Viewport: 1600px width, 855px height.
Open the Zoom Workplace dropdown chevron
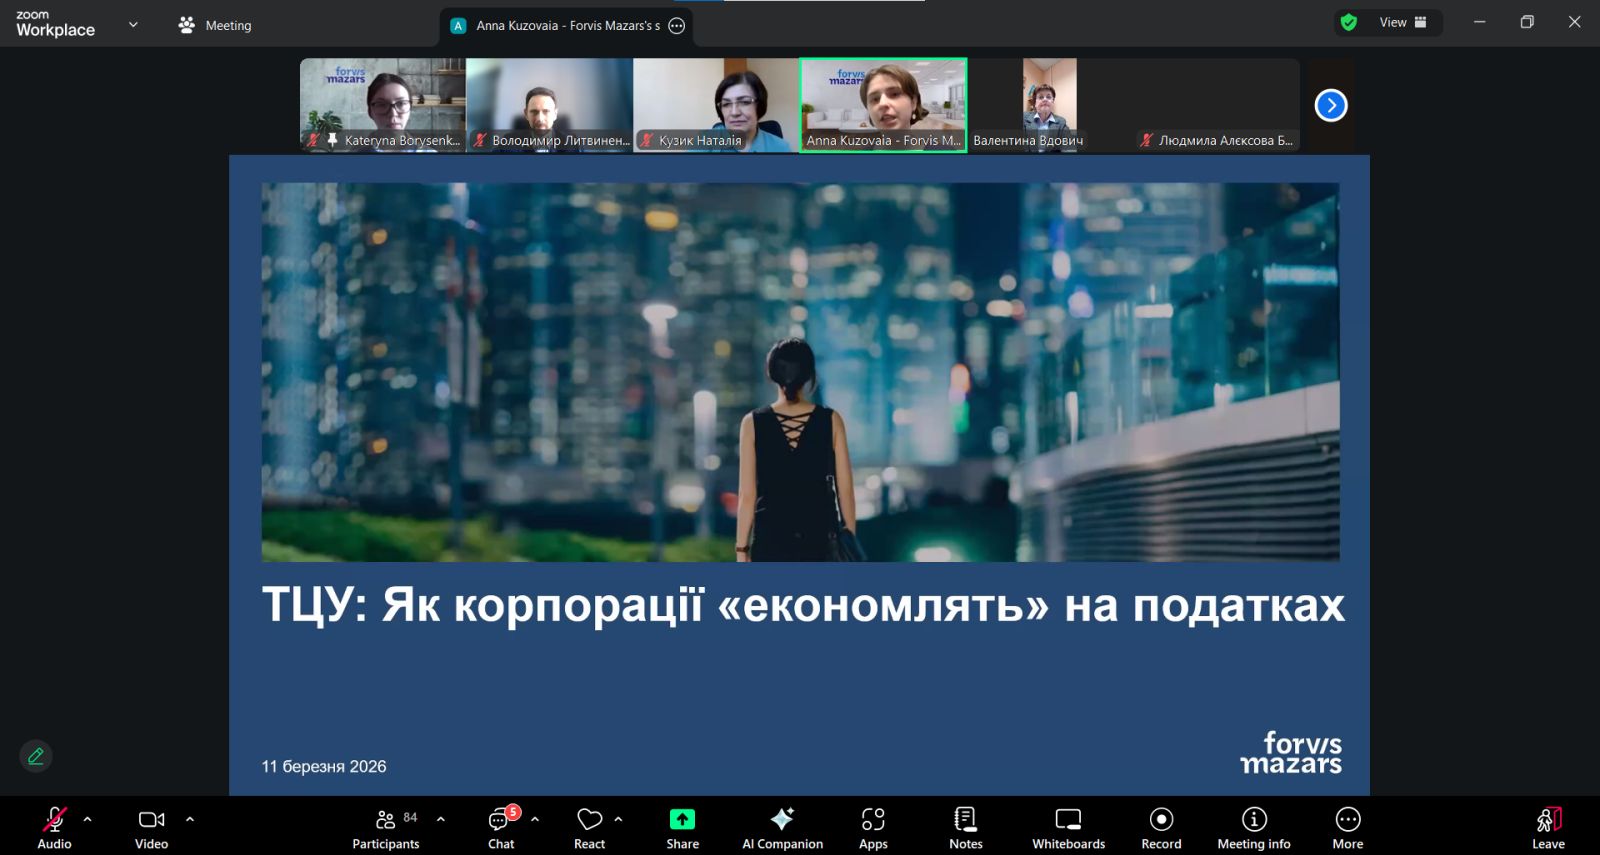pos(133,25)
